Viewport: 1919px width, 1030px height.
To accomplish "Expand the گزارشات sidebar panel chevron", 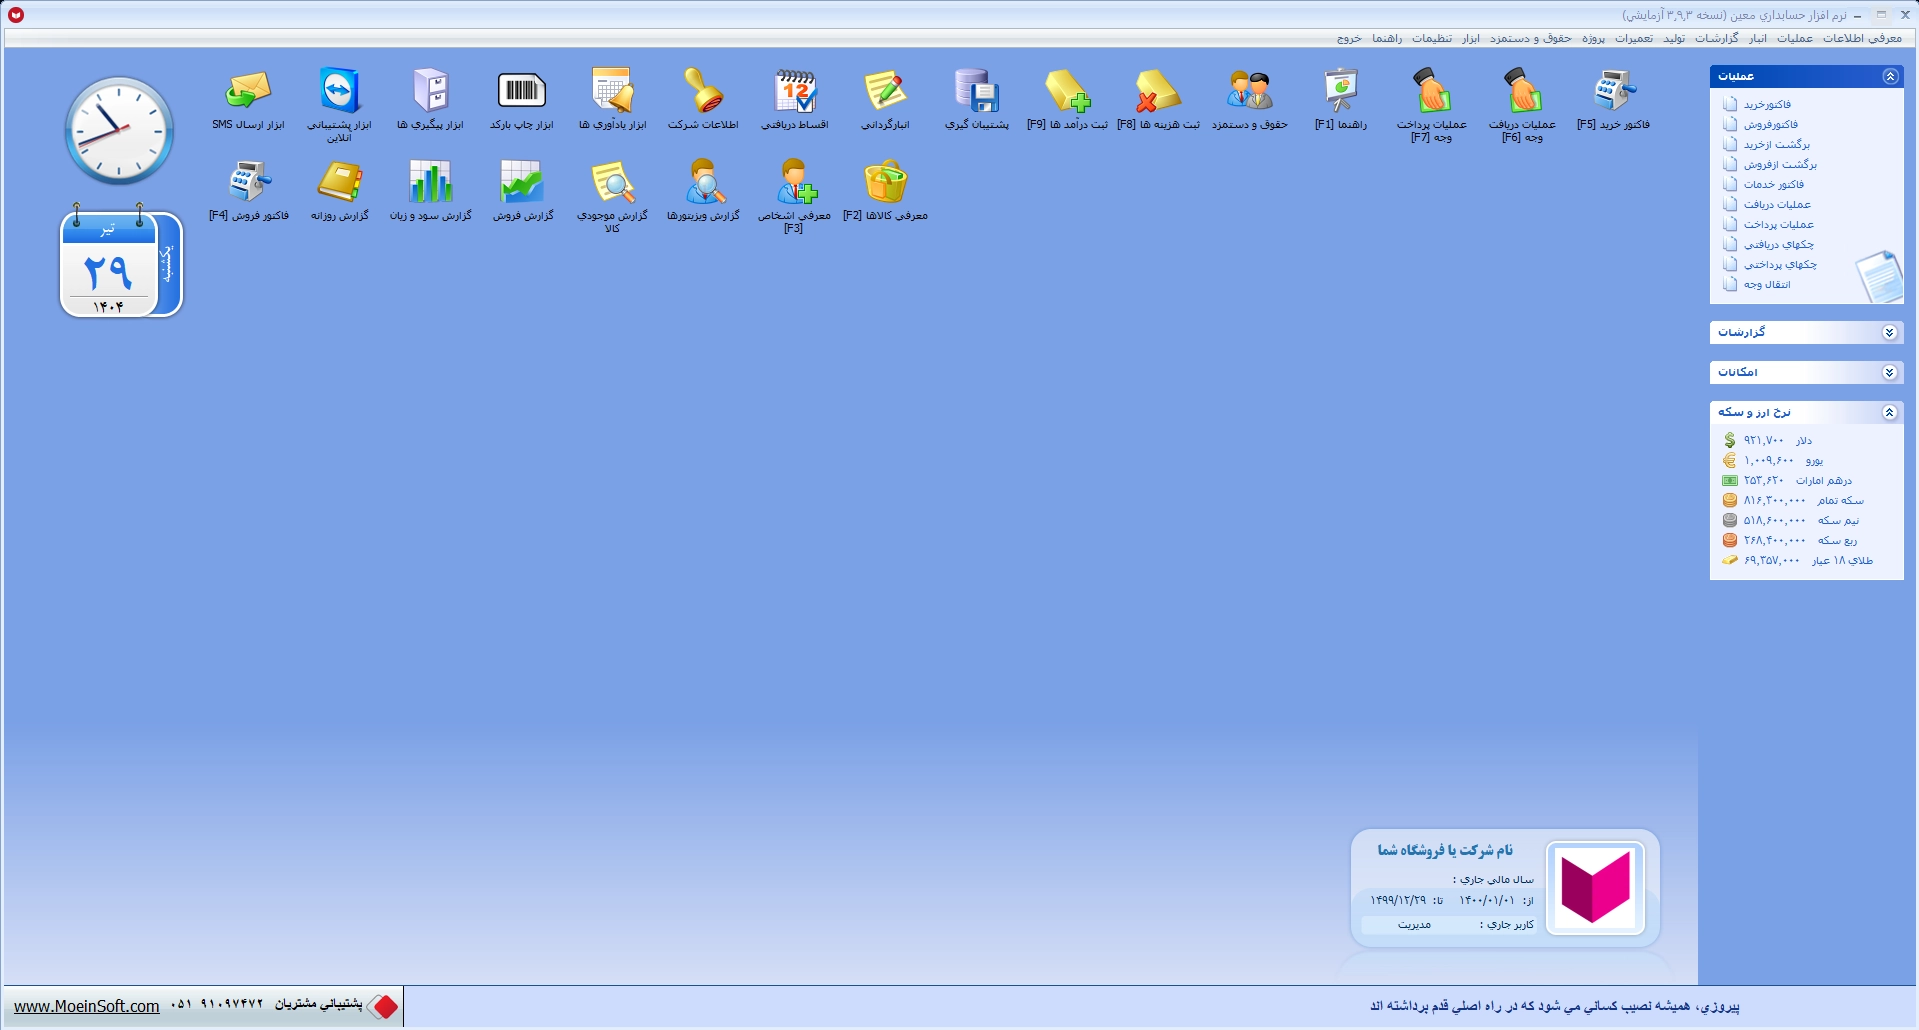I will coord(1889,332).
